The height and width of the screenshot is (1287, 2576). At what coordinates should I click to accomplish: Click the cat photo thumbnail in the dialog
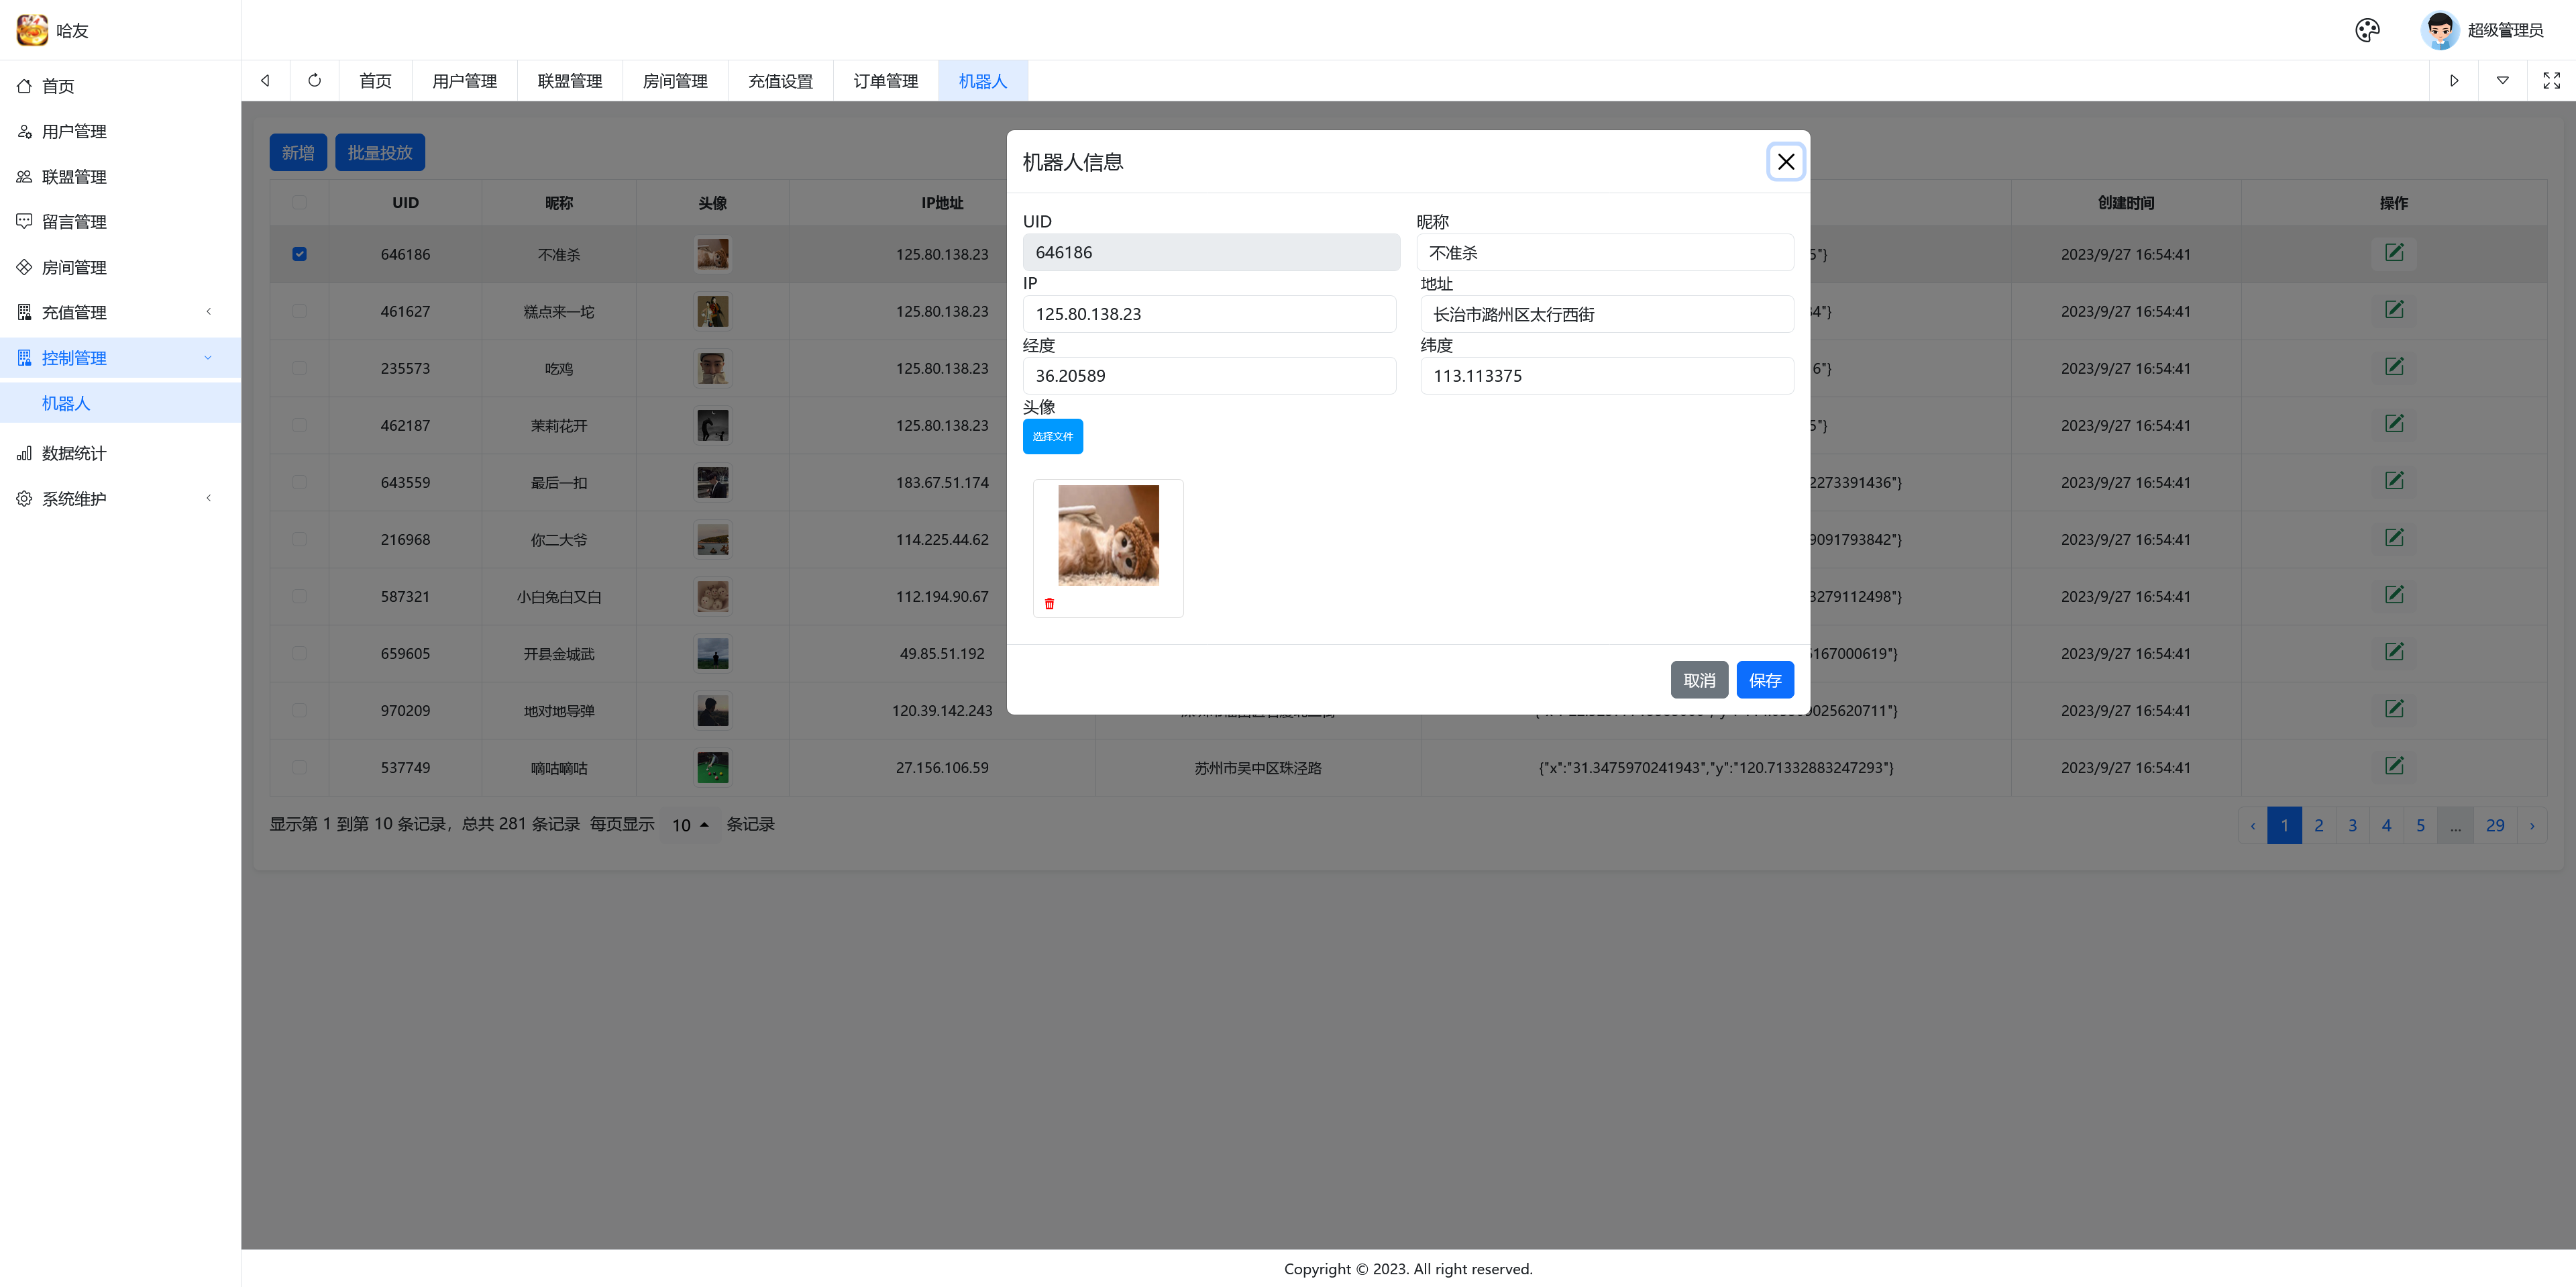click(x=1107, y=535)
